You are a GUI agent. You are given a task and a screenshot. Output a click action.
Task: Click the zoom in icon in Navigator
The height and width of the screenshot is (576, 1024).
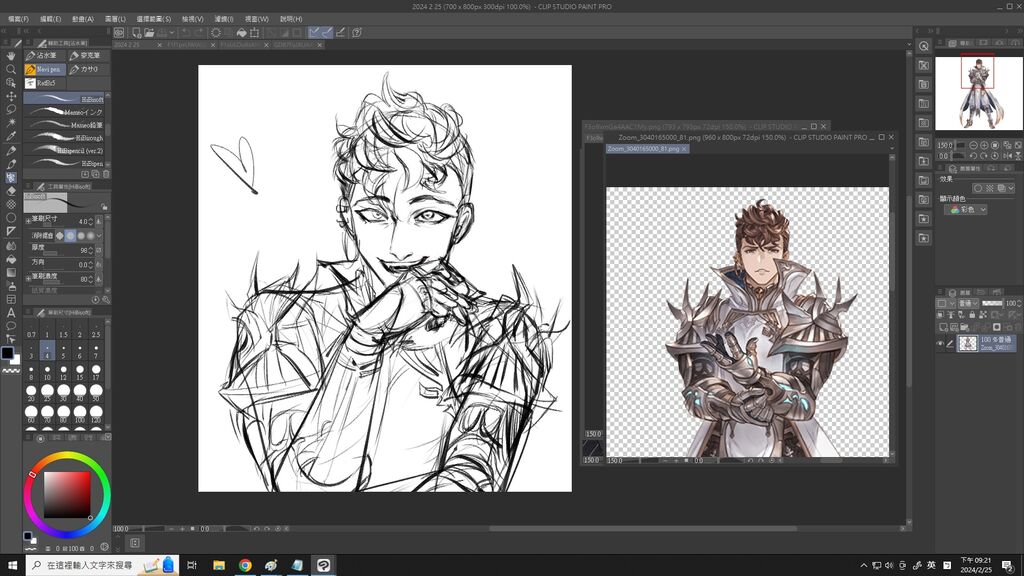point(984,145)
